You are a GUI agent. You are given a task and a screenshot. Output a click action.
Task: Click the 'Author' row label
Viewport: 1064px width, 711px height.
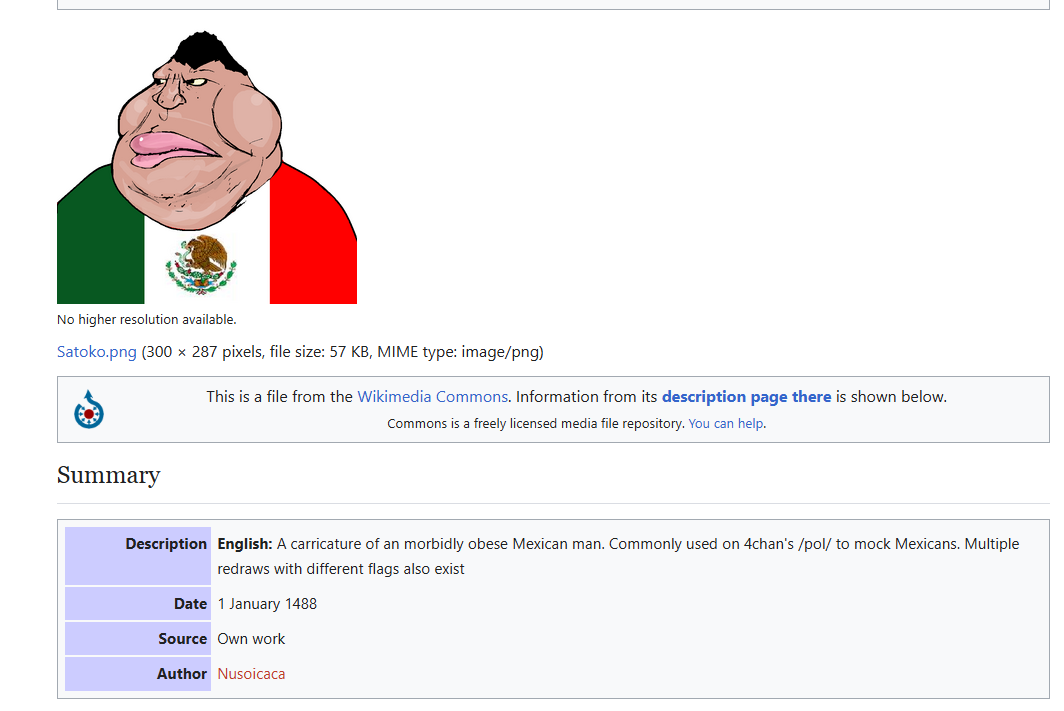point(138,674)
